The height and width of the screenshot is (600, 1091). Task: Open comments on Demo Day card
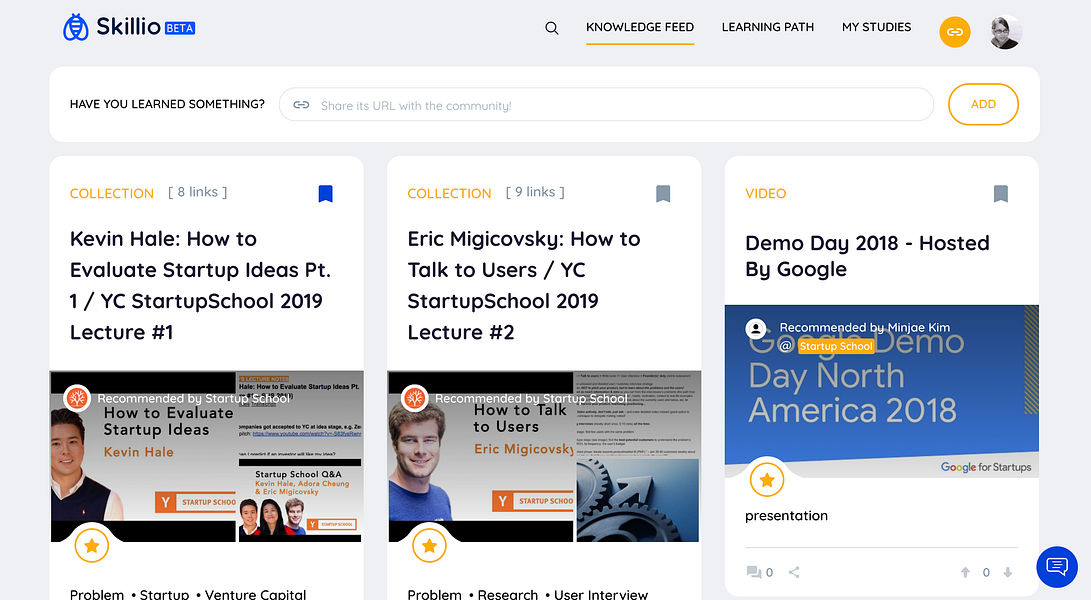[759, 572]
